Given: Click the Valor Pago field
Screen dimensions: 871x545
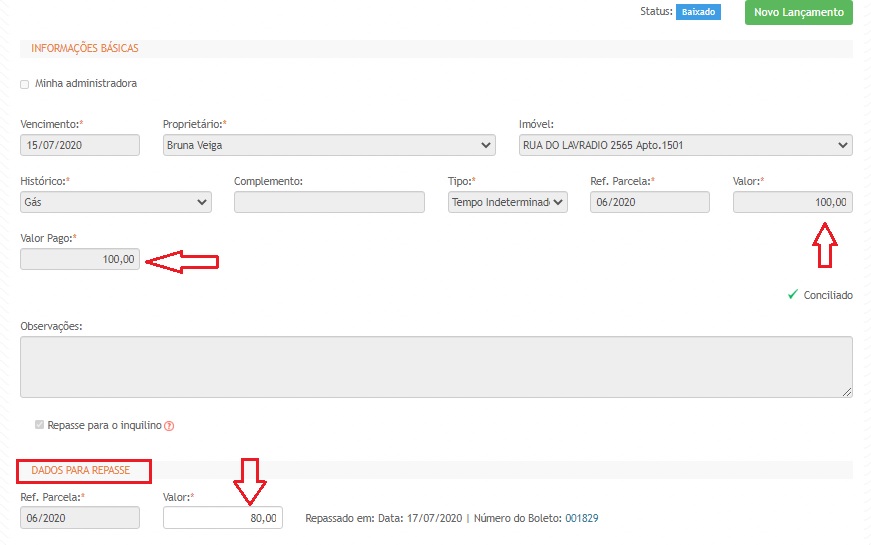Looking at the screenshot, I should point(80,259).
